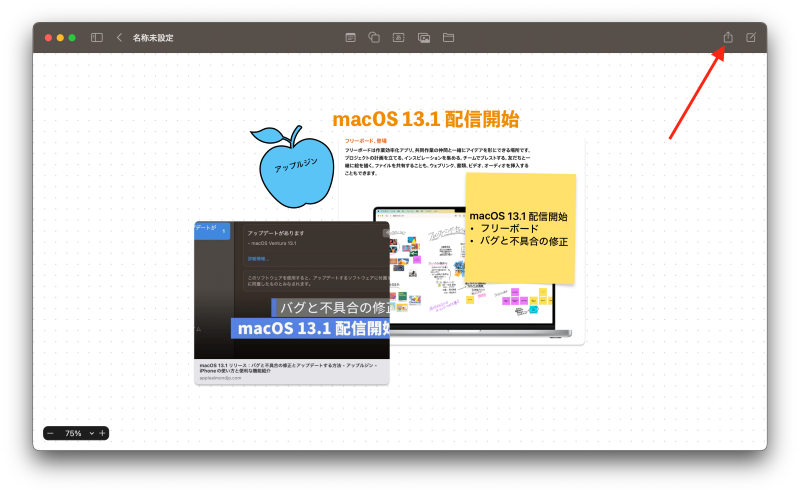Zoom out with the minus button
This screenshot has height=494, width=800.
pos(50,433)
